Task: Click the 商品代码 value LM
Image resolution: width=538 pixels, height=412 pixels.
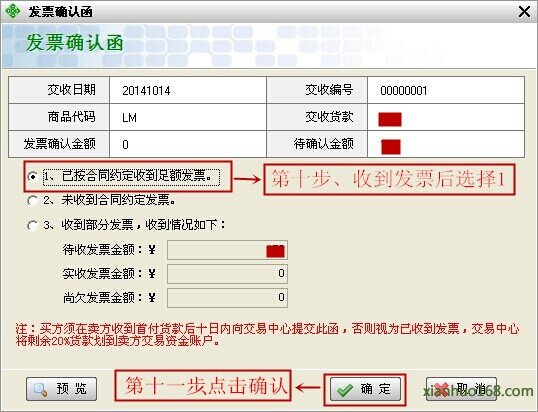Action: click(x=129, y=118)
